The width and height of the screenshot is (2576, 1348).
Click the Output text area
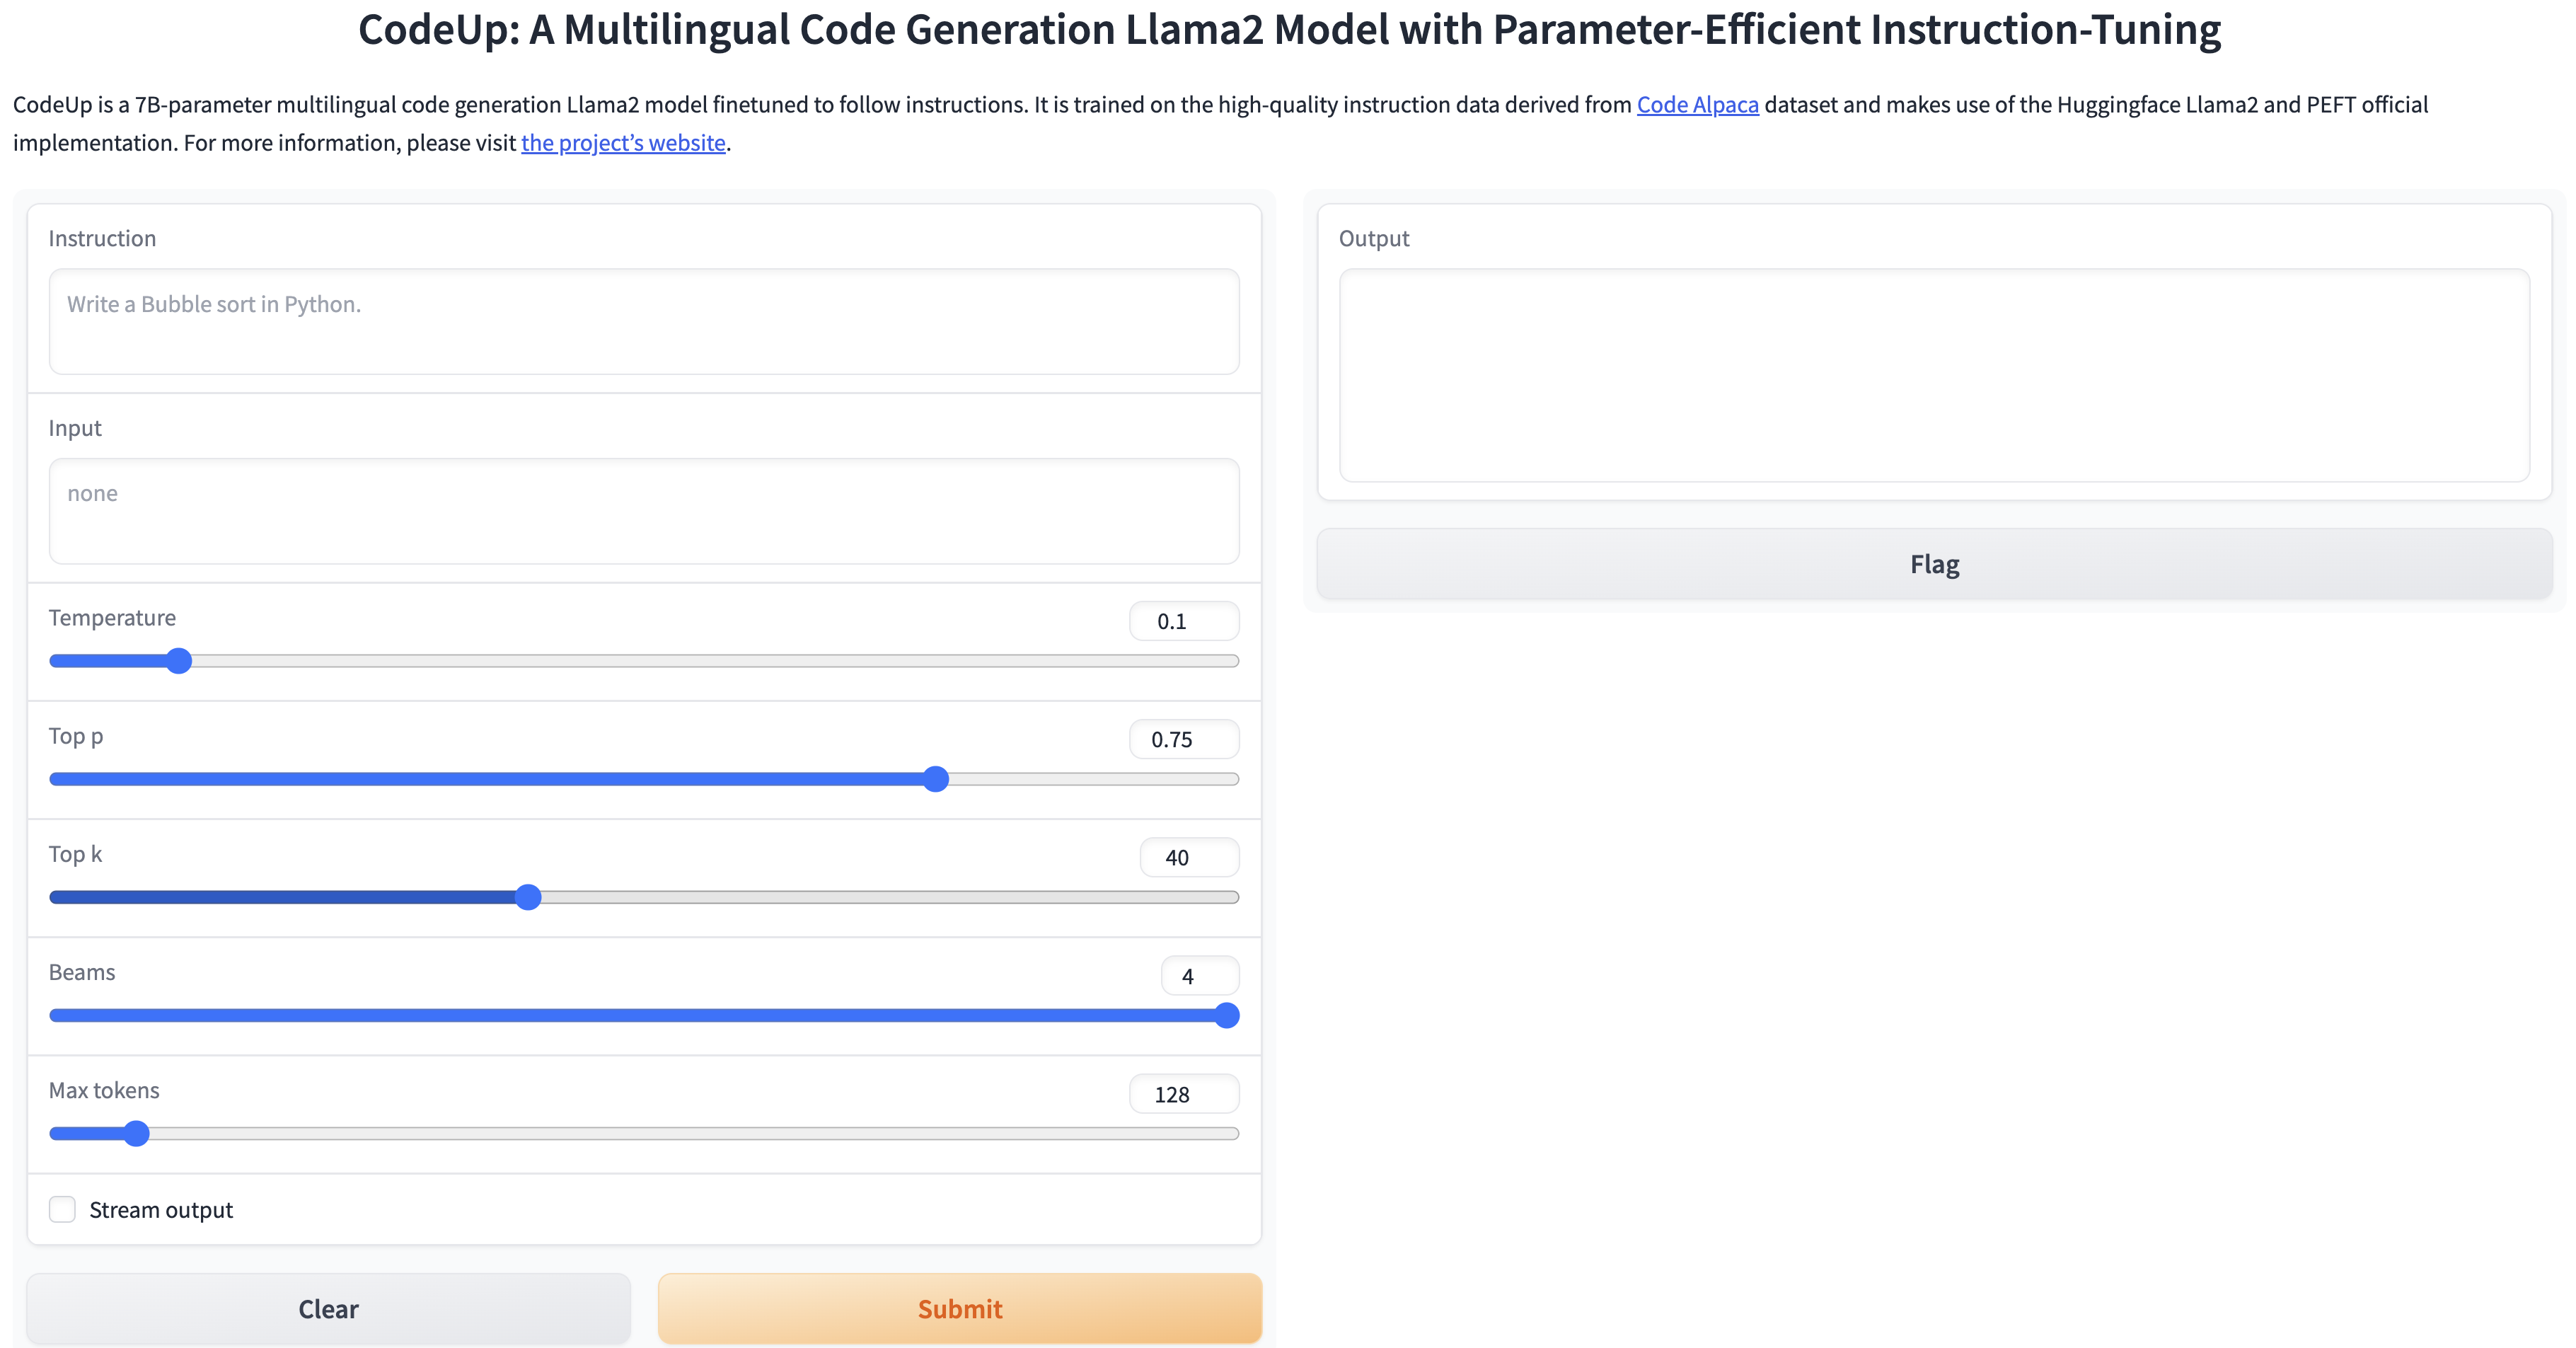pyautogui.click(x=1933, y=375)
